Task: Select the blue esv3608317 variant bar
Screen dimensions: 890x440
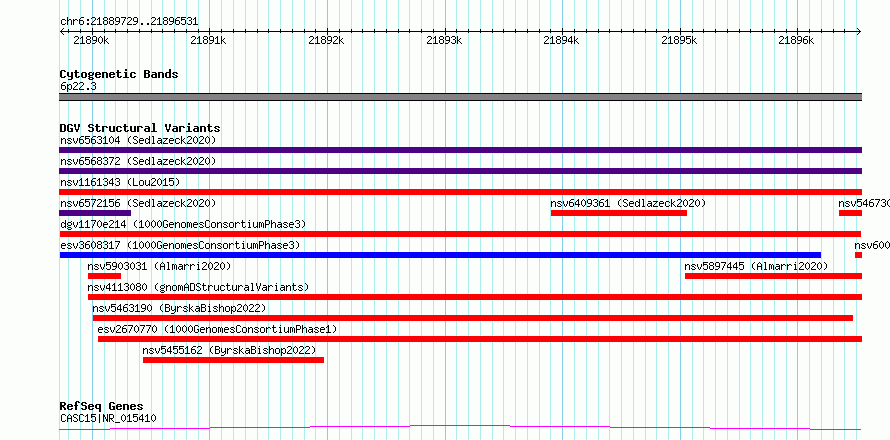Action: tap(440, 255)
